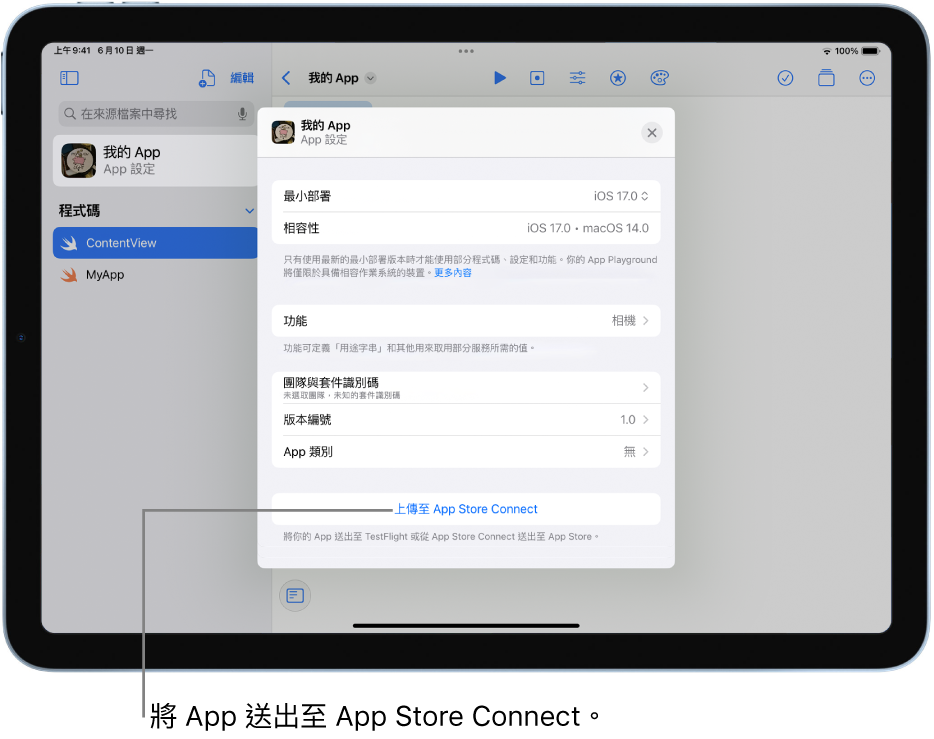Tap the 編輯 edit button in sidebar
Viewport: 934px width, 739px height.
tap(242, 78)
